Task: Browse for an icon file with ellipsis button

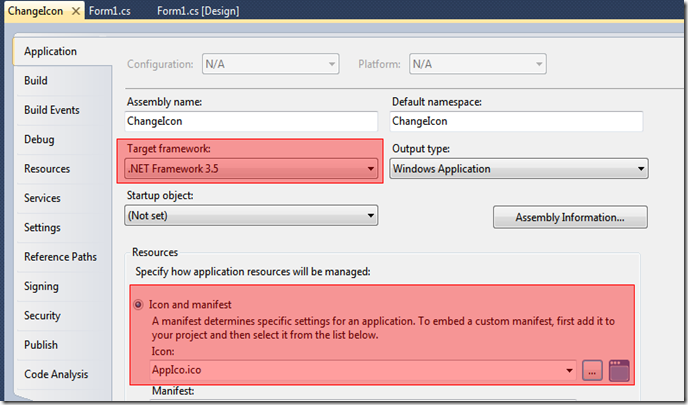Action: pyautogui.click(x=592, y=371)
